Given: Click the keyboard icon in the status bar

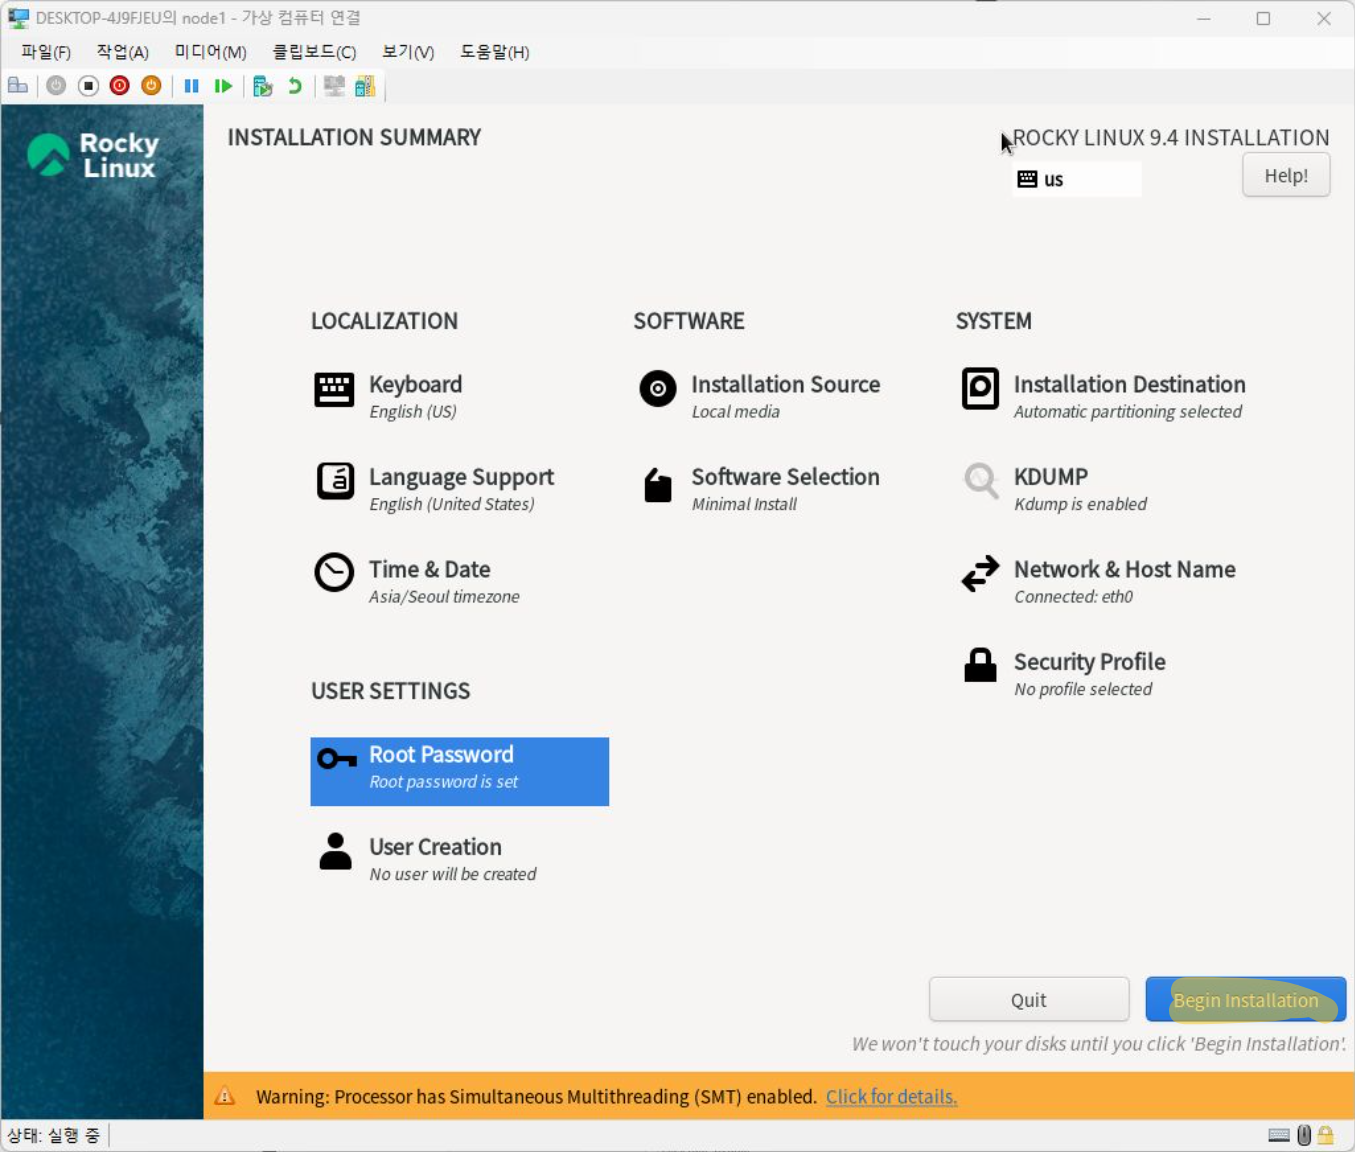Looking at the screenshot, I should (x=1279, y=1135).
